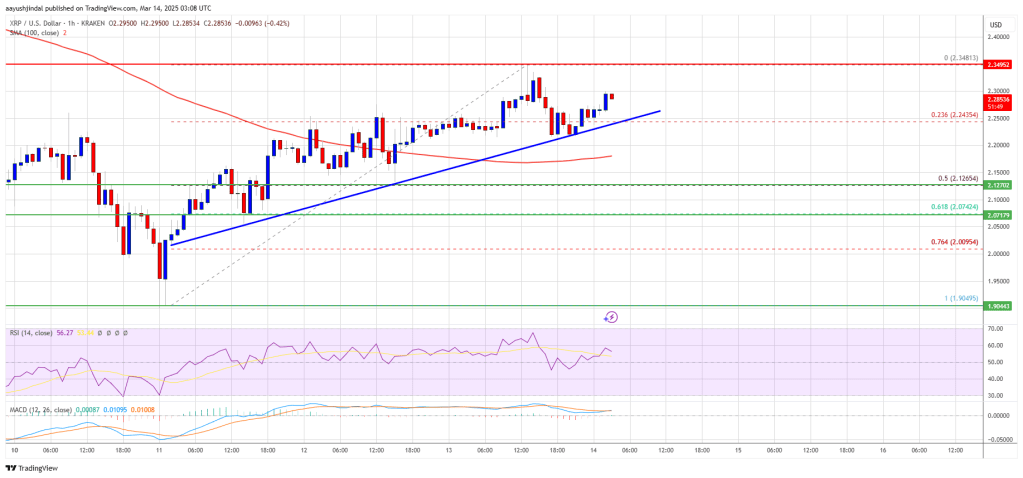1023x478 pixels.
Task: Select the XRP / U.S. Dollar symbol title
Action: [x=36, y=23]
